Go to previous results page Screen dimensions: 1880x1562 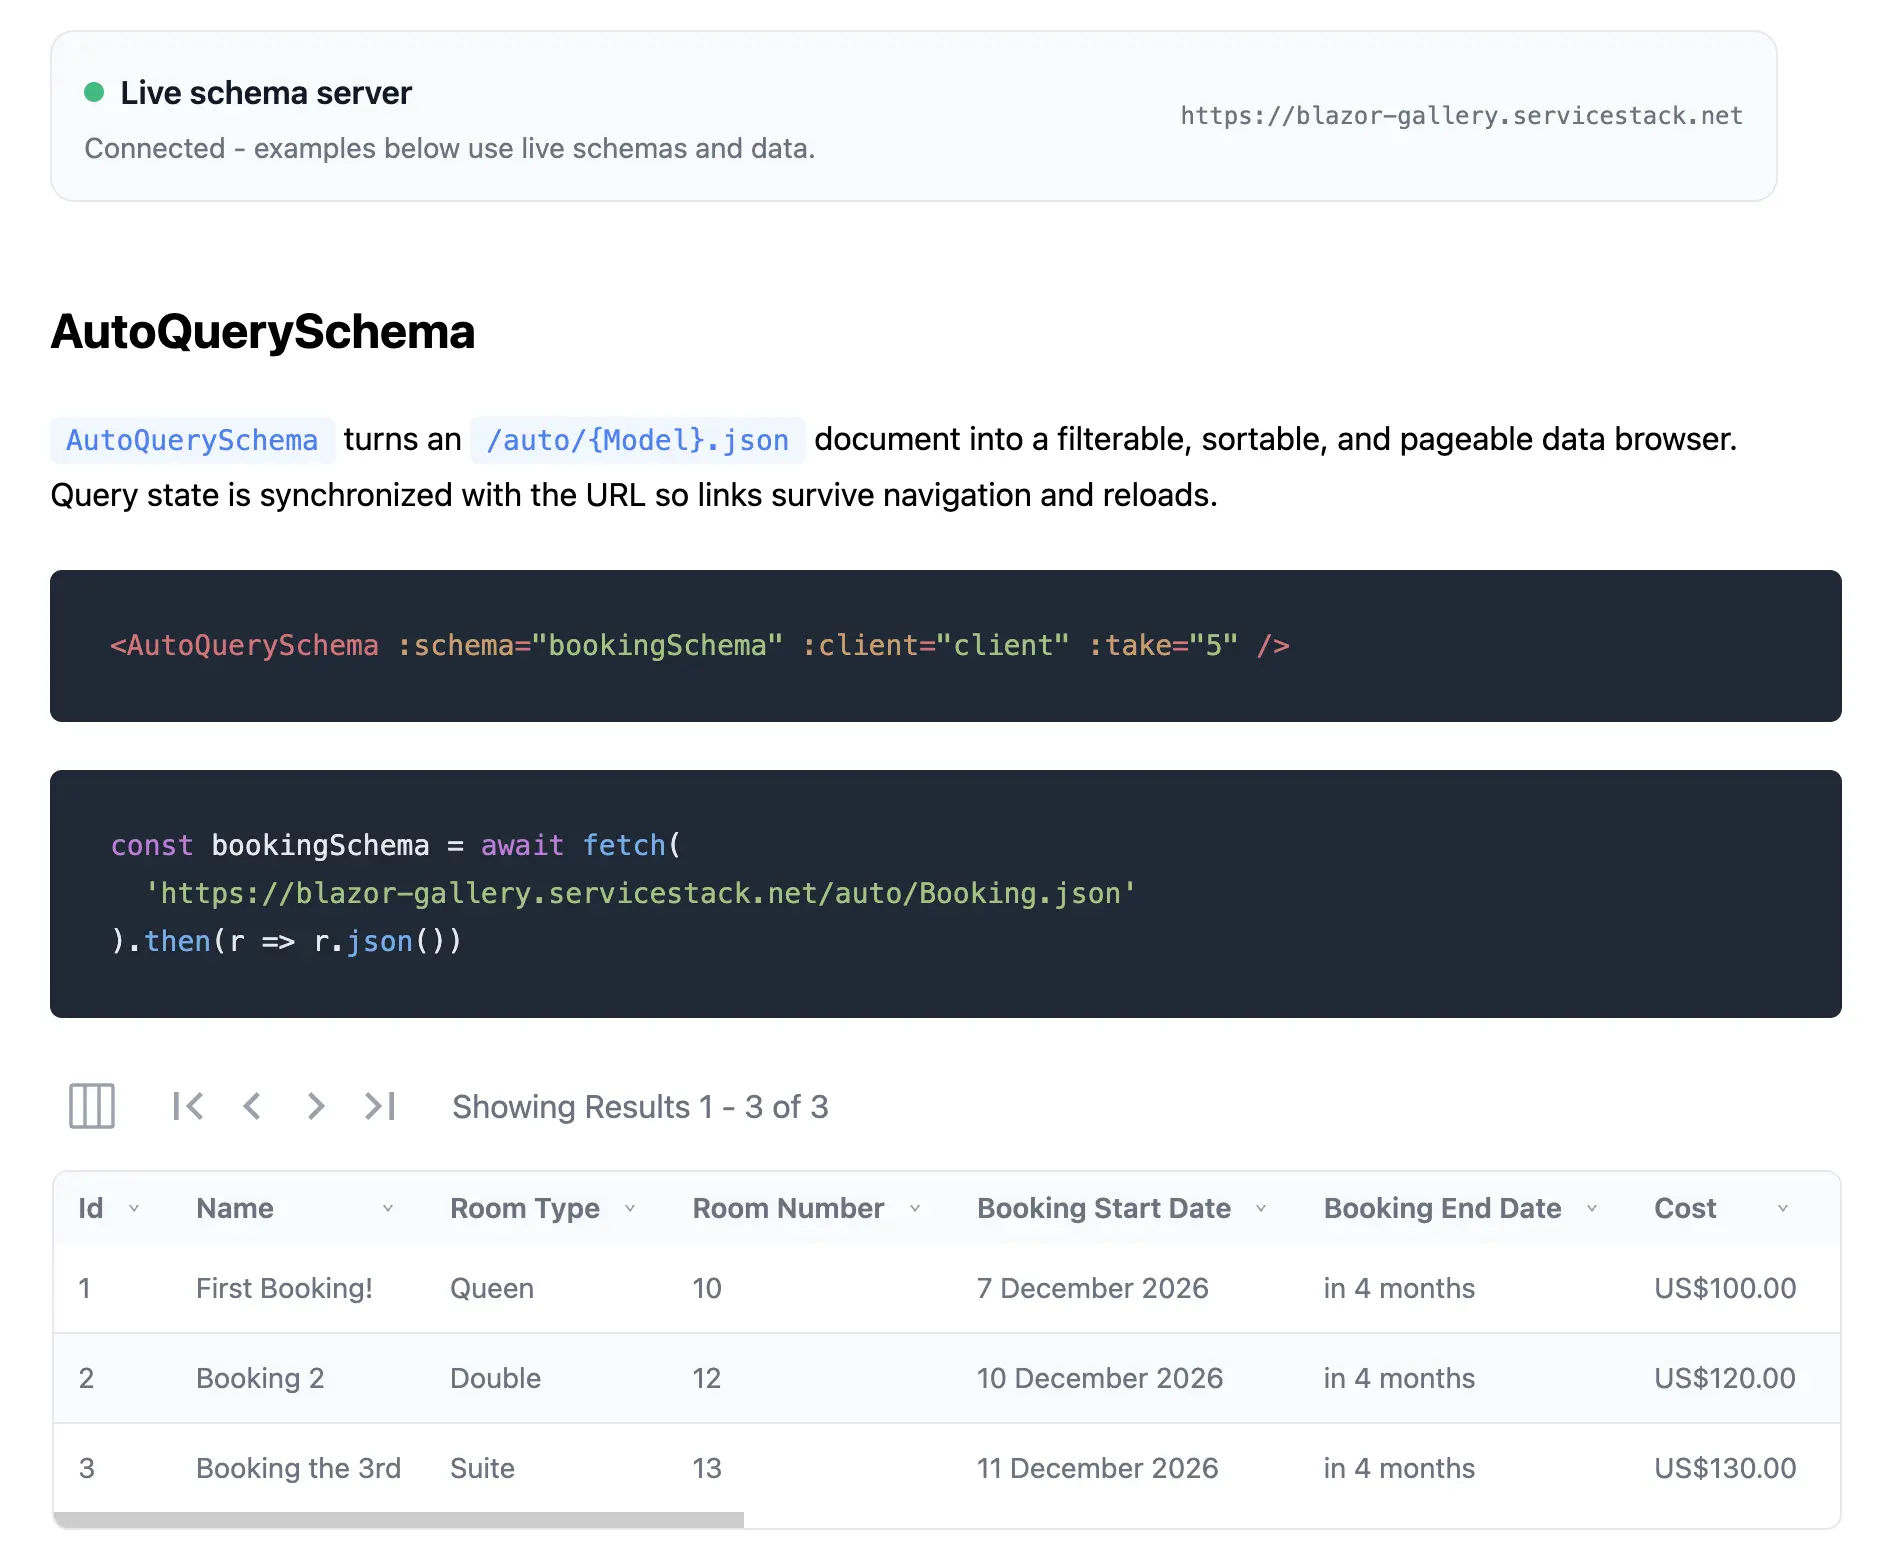coord(252,1106)
